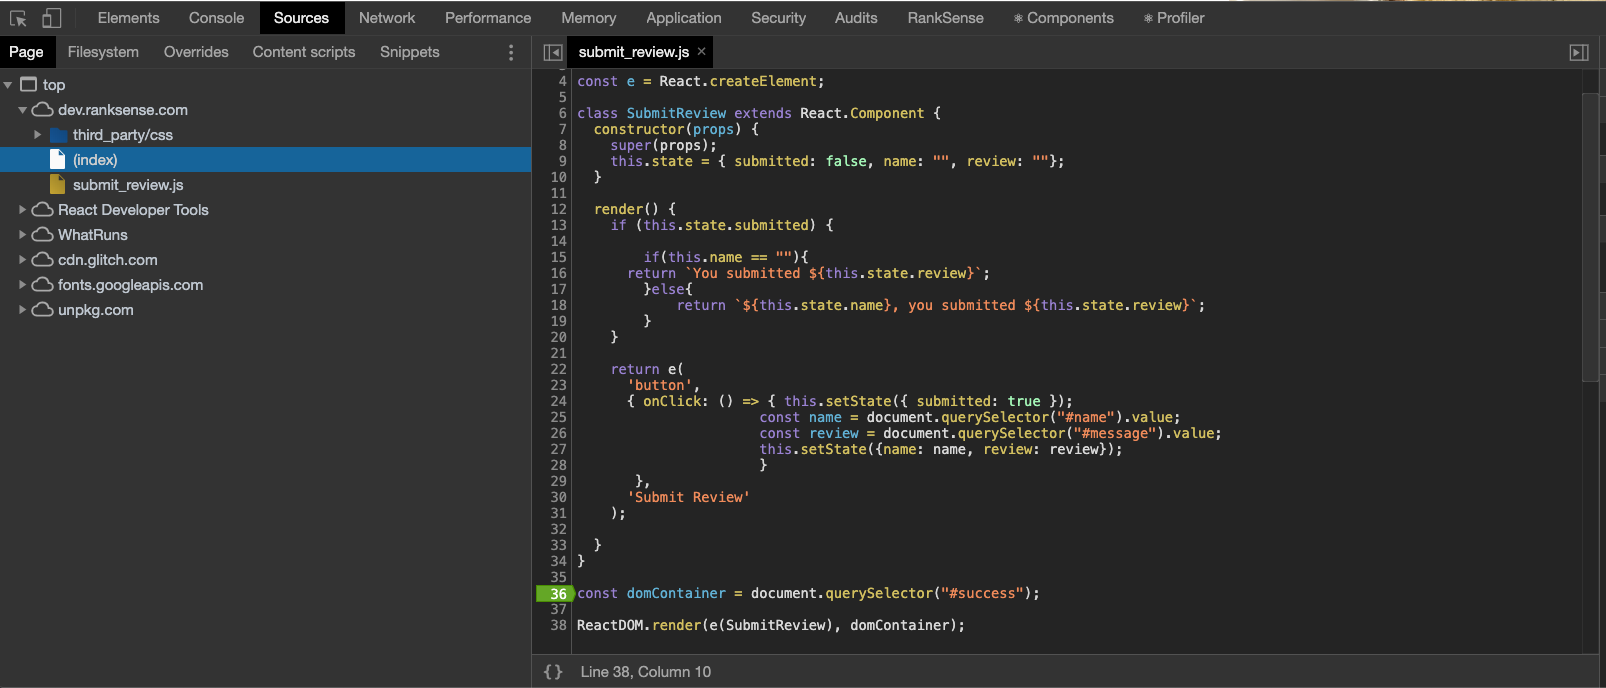The image size is (1606, 688).
Task: Toggle the device toolbar icon
Action: (x=52, y=18)
